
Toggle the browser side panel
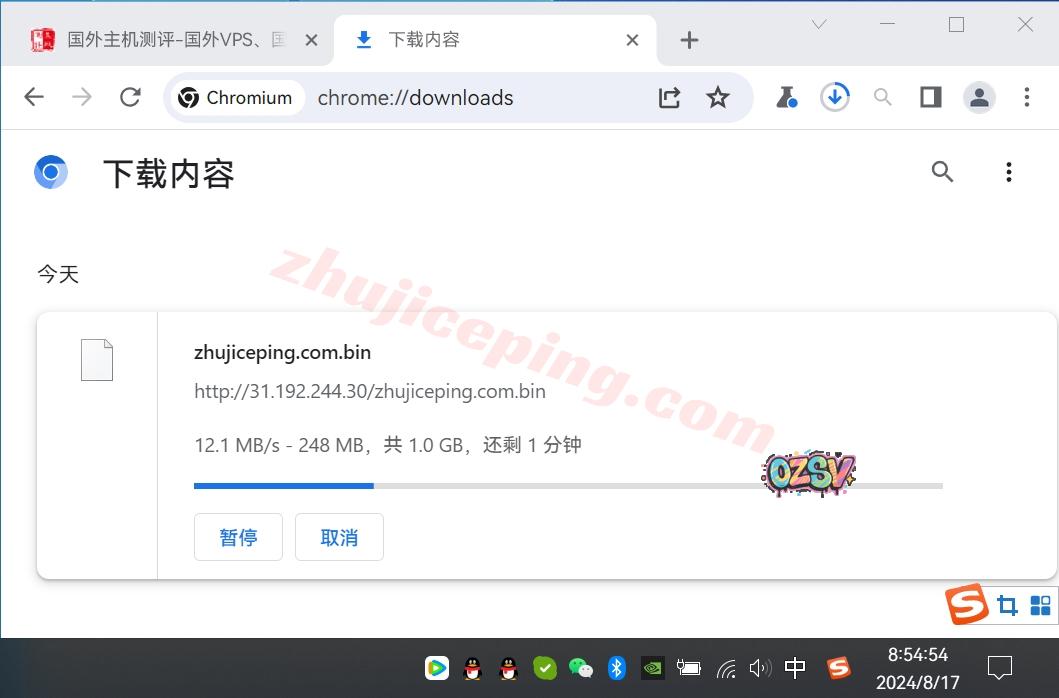click(931, 97)
